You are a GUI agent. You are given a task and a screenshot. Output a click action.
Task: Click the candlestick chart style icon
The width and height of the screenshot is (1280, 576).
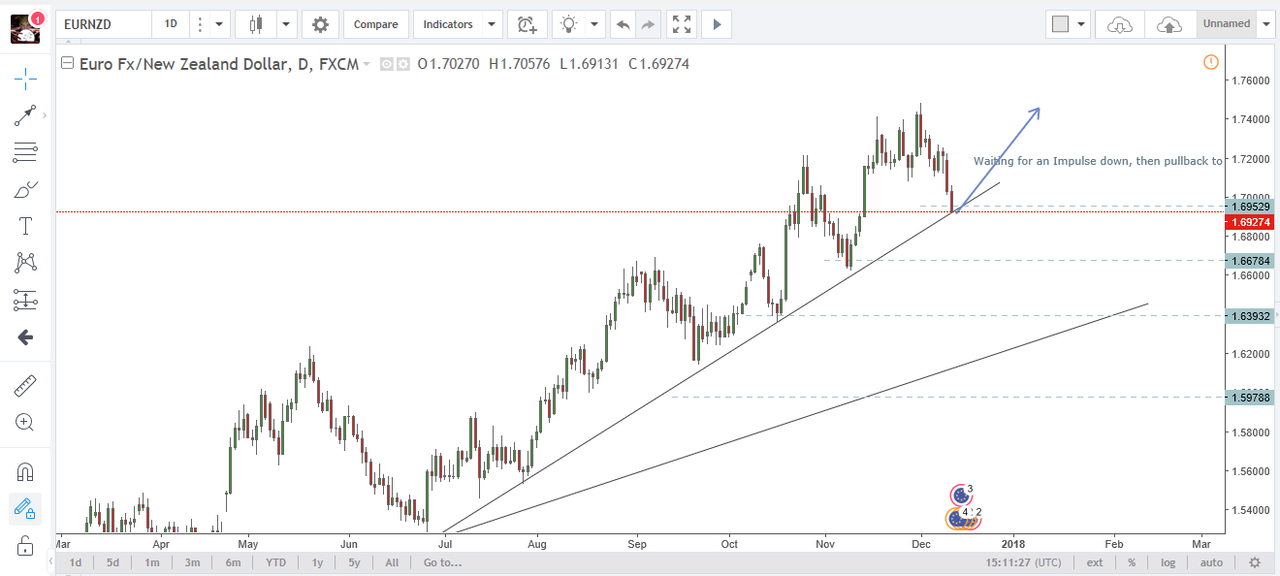click(255, 24)
